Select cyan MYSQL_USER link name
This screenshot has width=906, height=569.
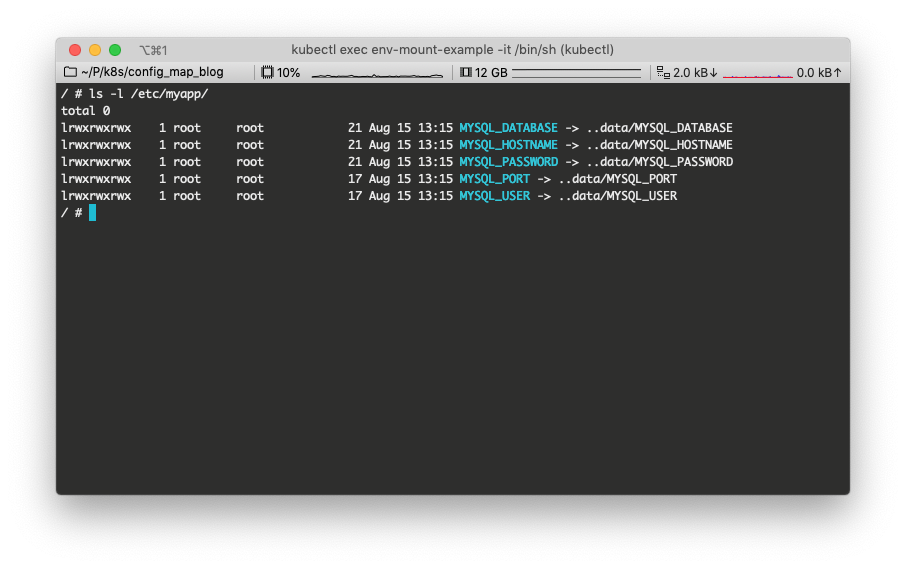coord(495,196)
